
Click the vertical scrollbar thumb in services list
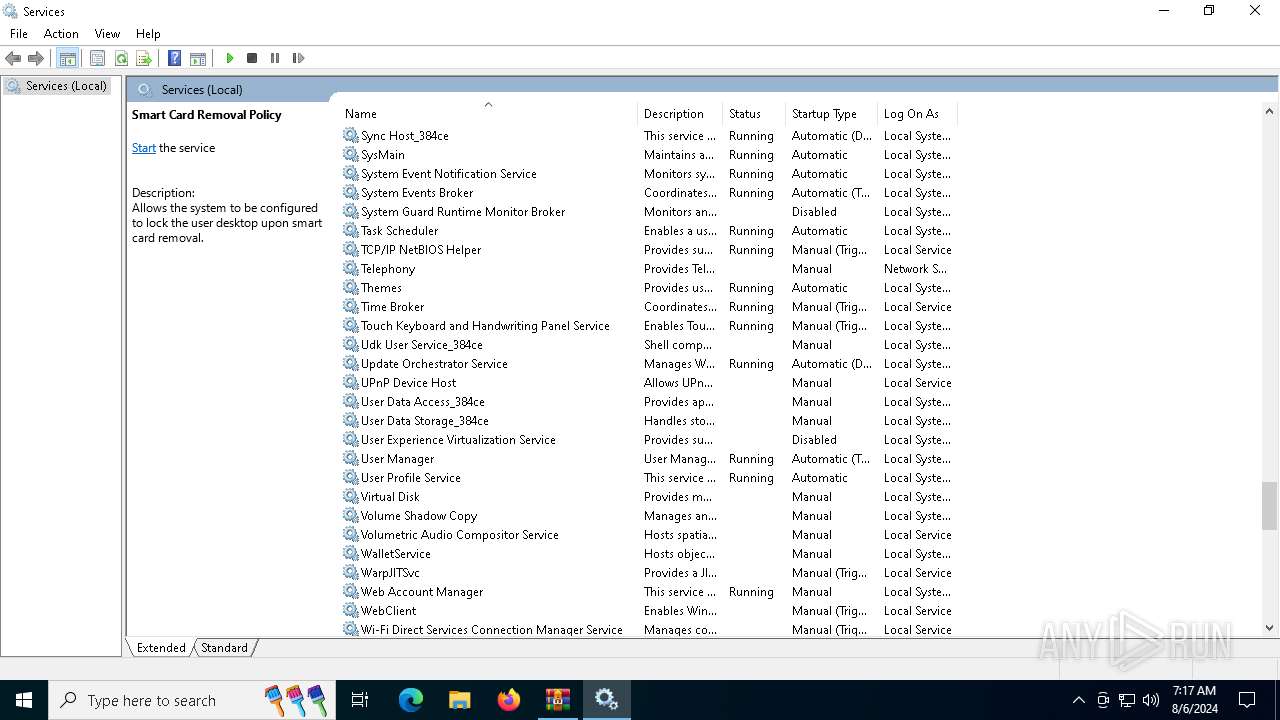pyautogui.click(x=1269, y=506)
